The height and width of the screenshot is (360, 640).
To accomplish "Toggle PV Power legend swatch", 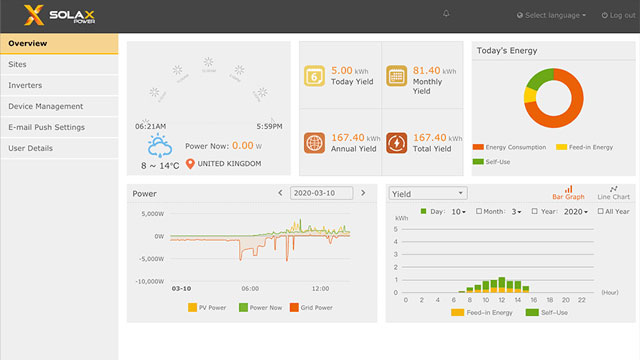I will coord(192,307).
